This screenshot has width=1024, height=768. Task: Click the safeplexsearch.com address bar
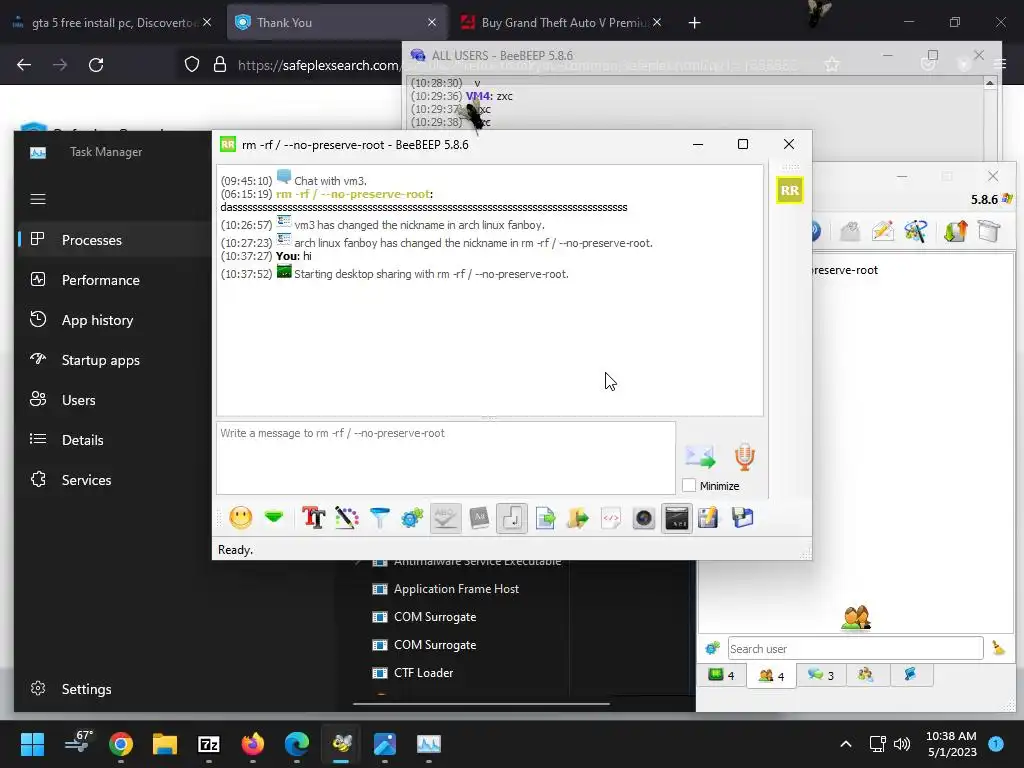point(318,65)
